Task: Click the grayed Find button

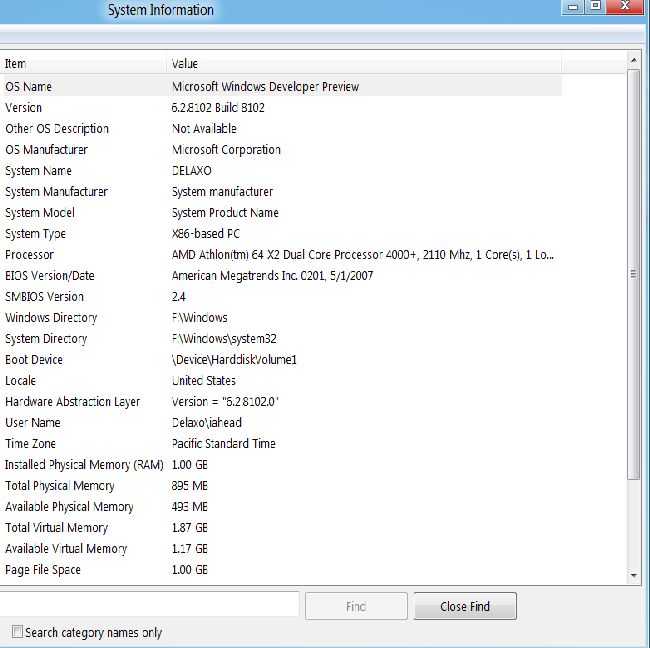Action: [x=356, y=606]
